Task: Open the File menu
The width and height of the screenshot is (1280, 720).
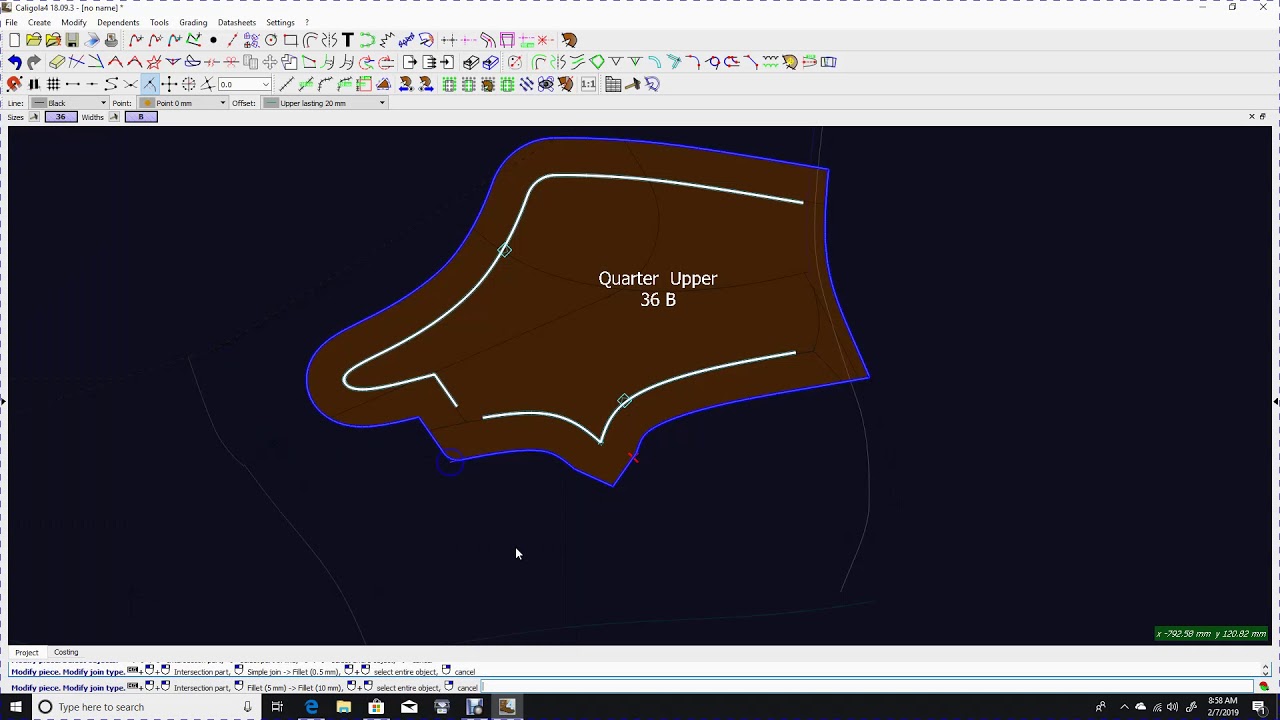Action: 11,22
